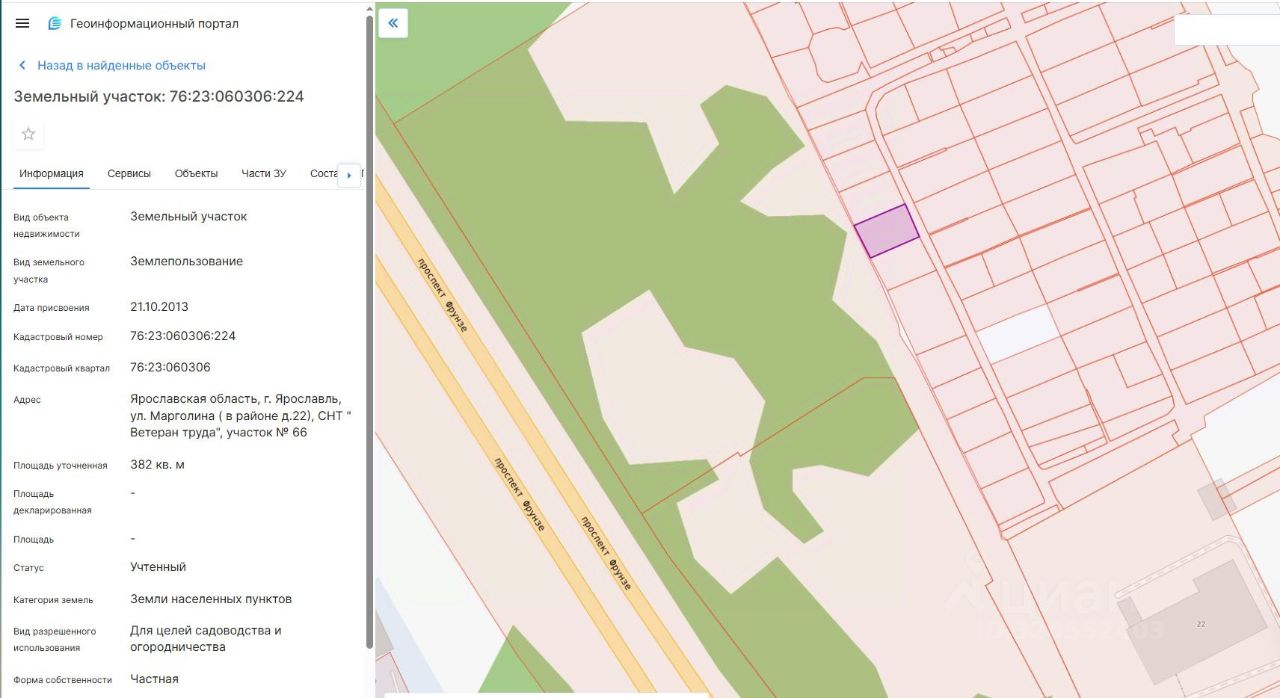Select the cadastral number value 76:23:060306:224
This screenshot has width=1280, height=698.
point(183,336)
